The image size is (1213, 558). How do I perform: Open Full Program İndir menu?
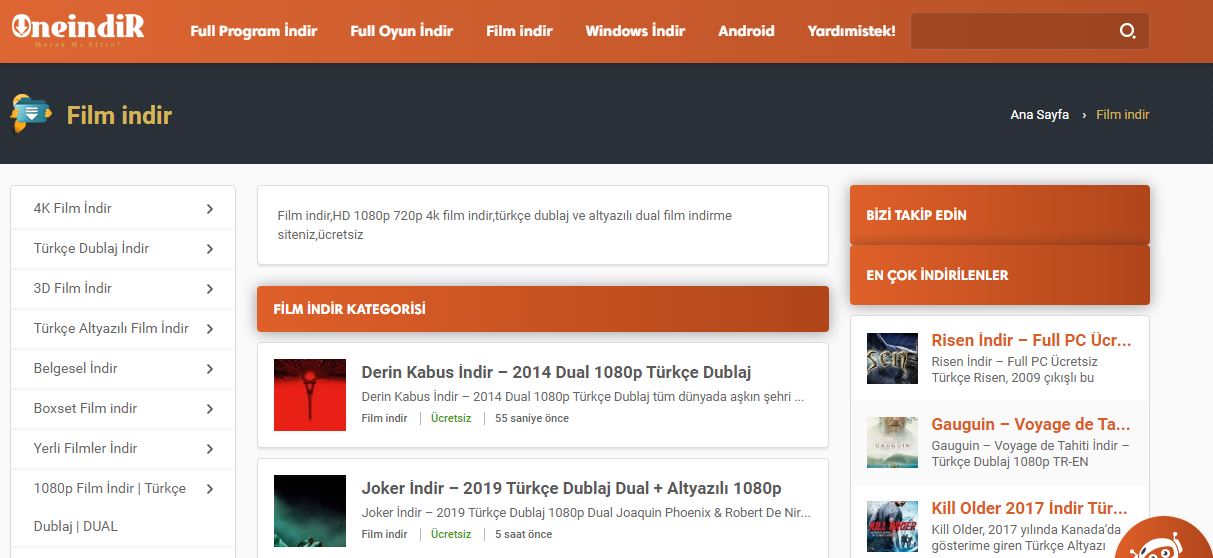[254, 31]
